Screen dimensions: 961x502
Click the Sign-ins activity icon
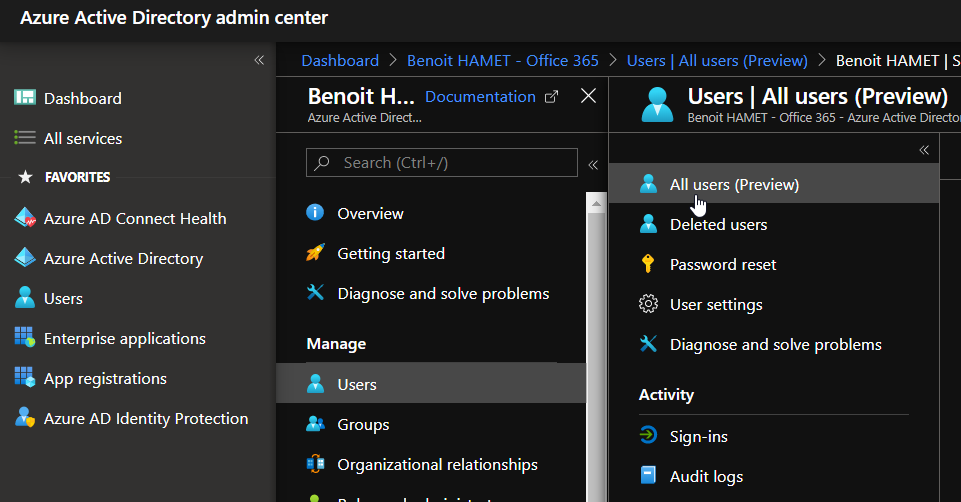click(649, 436)
